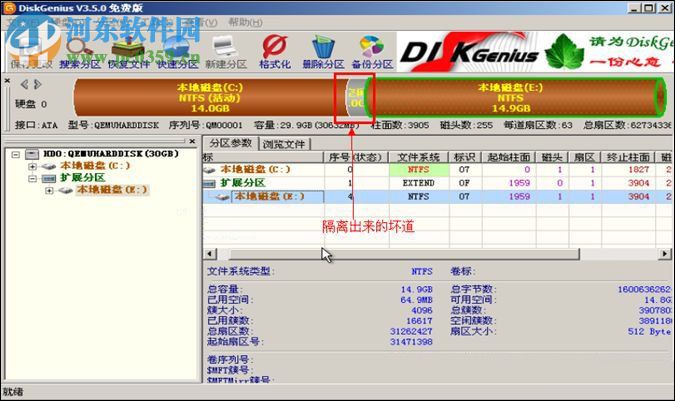Viewport: 675px width, 401px height.
Task: Close the left tree pane with its x
Action: click(192, 141)
